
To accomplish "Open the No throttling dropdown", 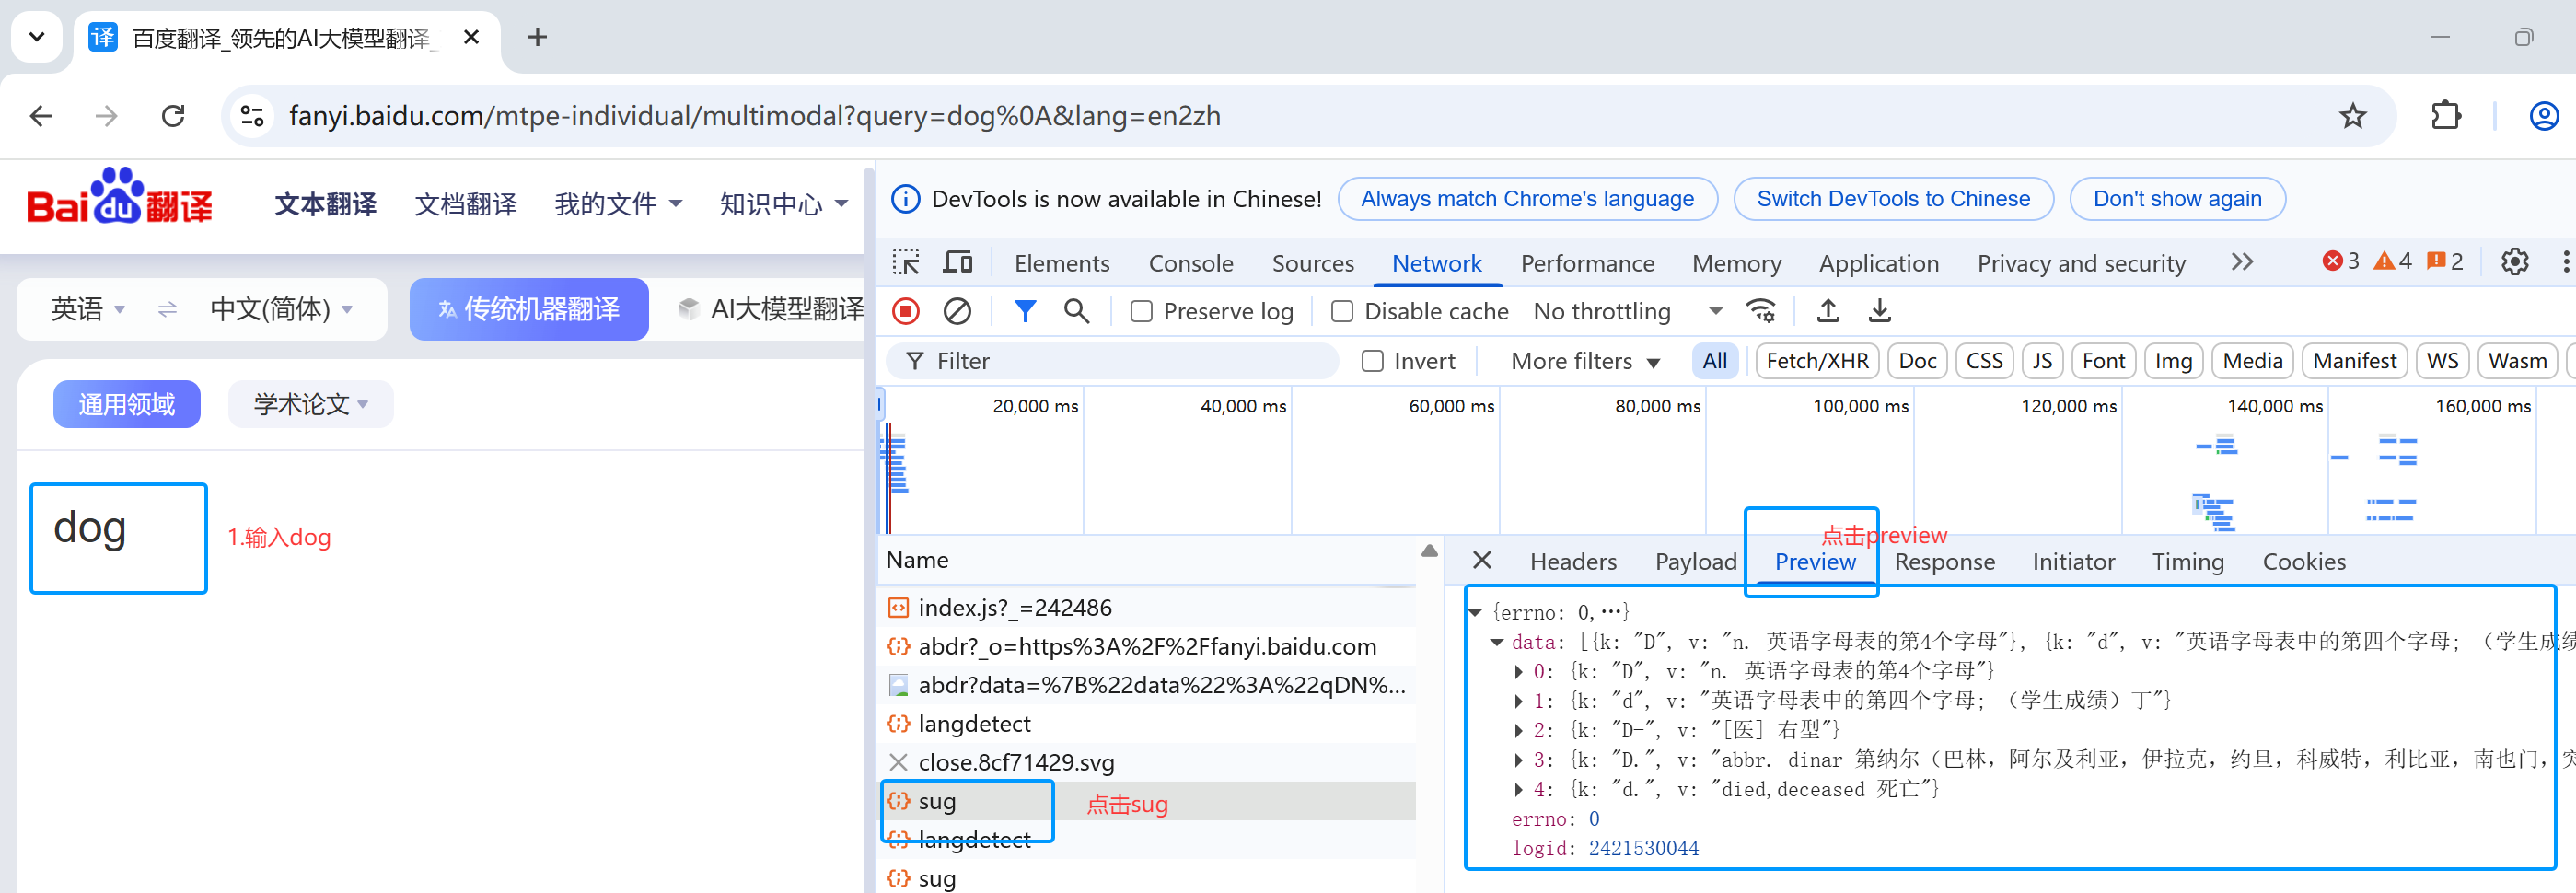I will (x=1627, y=311).
